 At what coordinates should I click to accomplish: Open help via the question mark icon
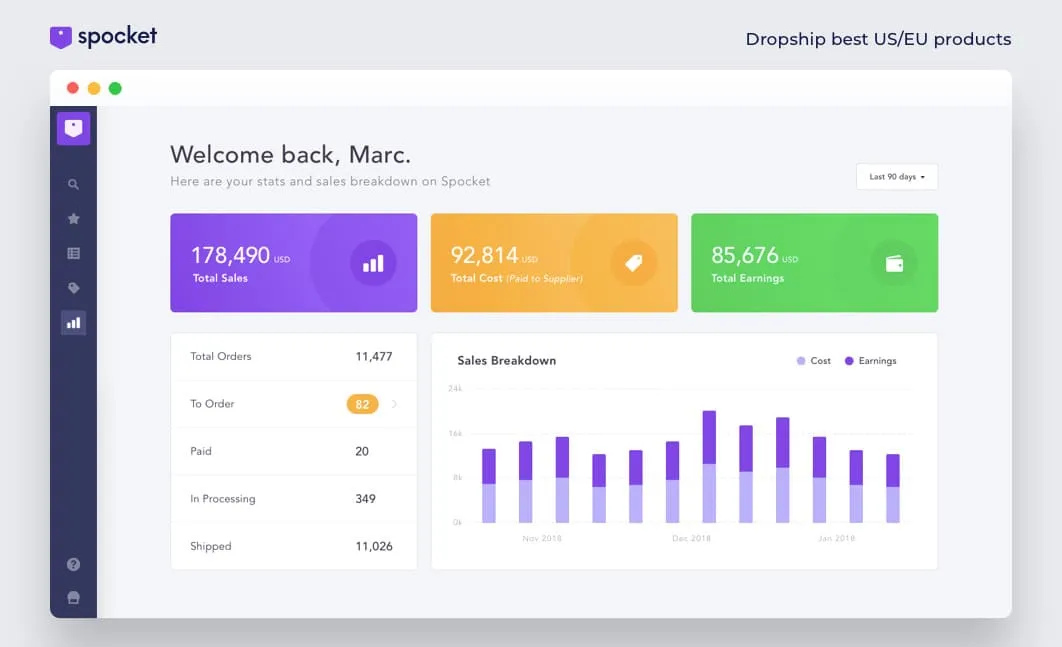(73, 564)
